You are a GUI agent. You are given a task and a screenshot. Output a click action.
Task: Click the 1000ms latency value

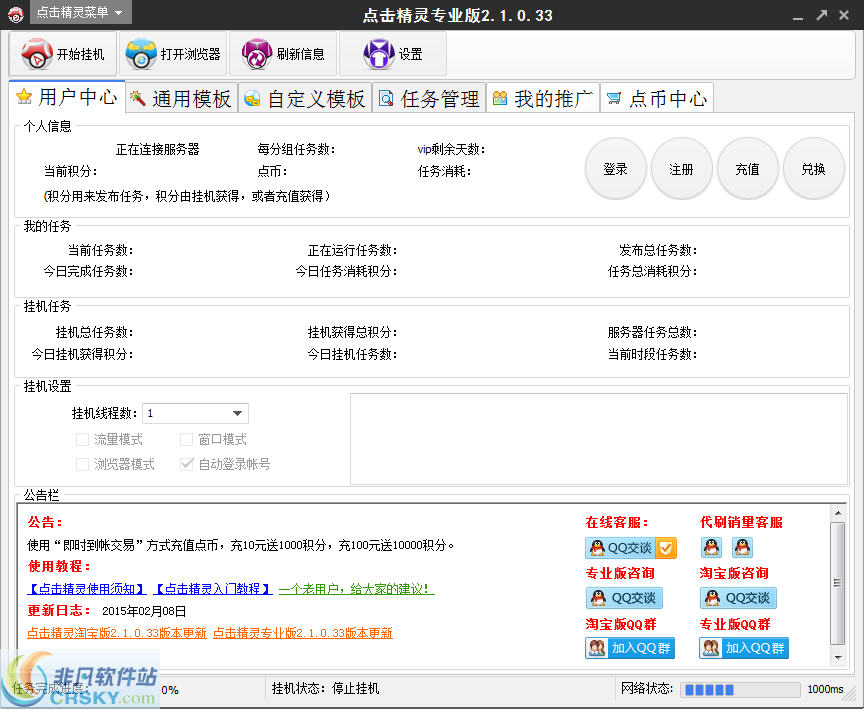coord(825,689)
